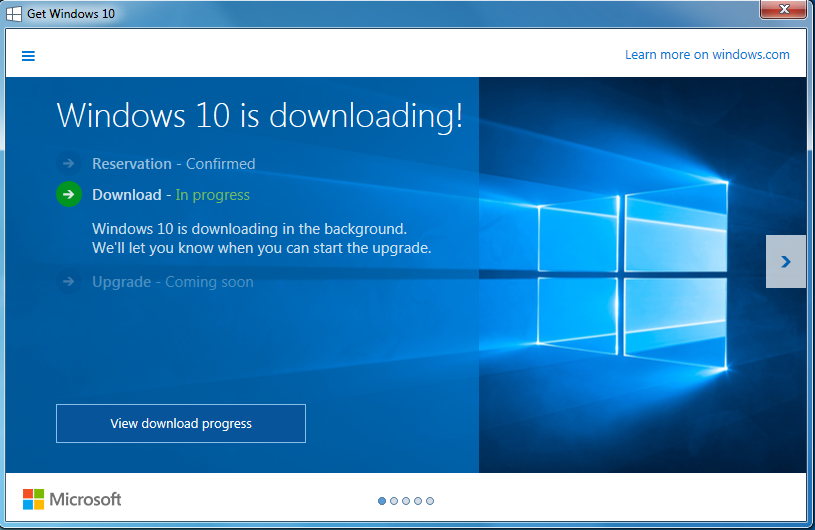Click the 'Download - In progress' text
The width and height of the screenshot is (815, 530).
pos(171,195)
